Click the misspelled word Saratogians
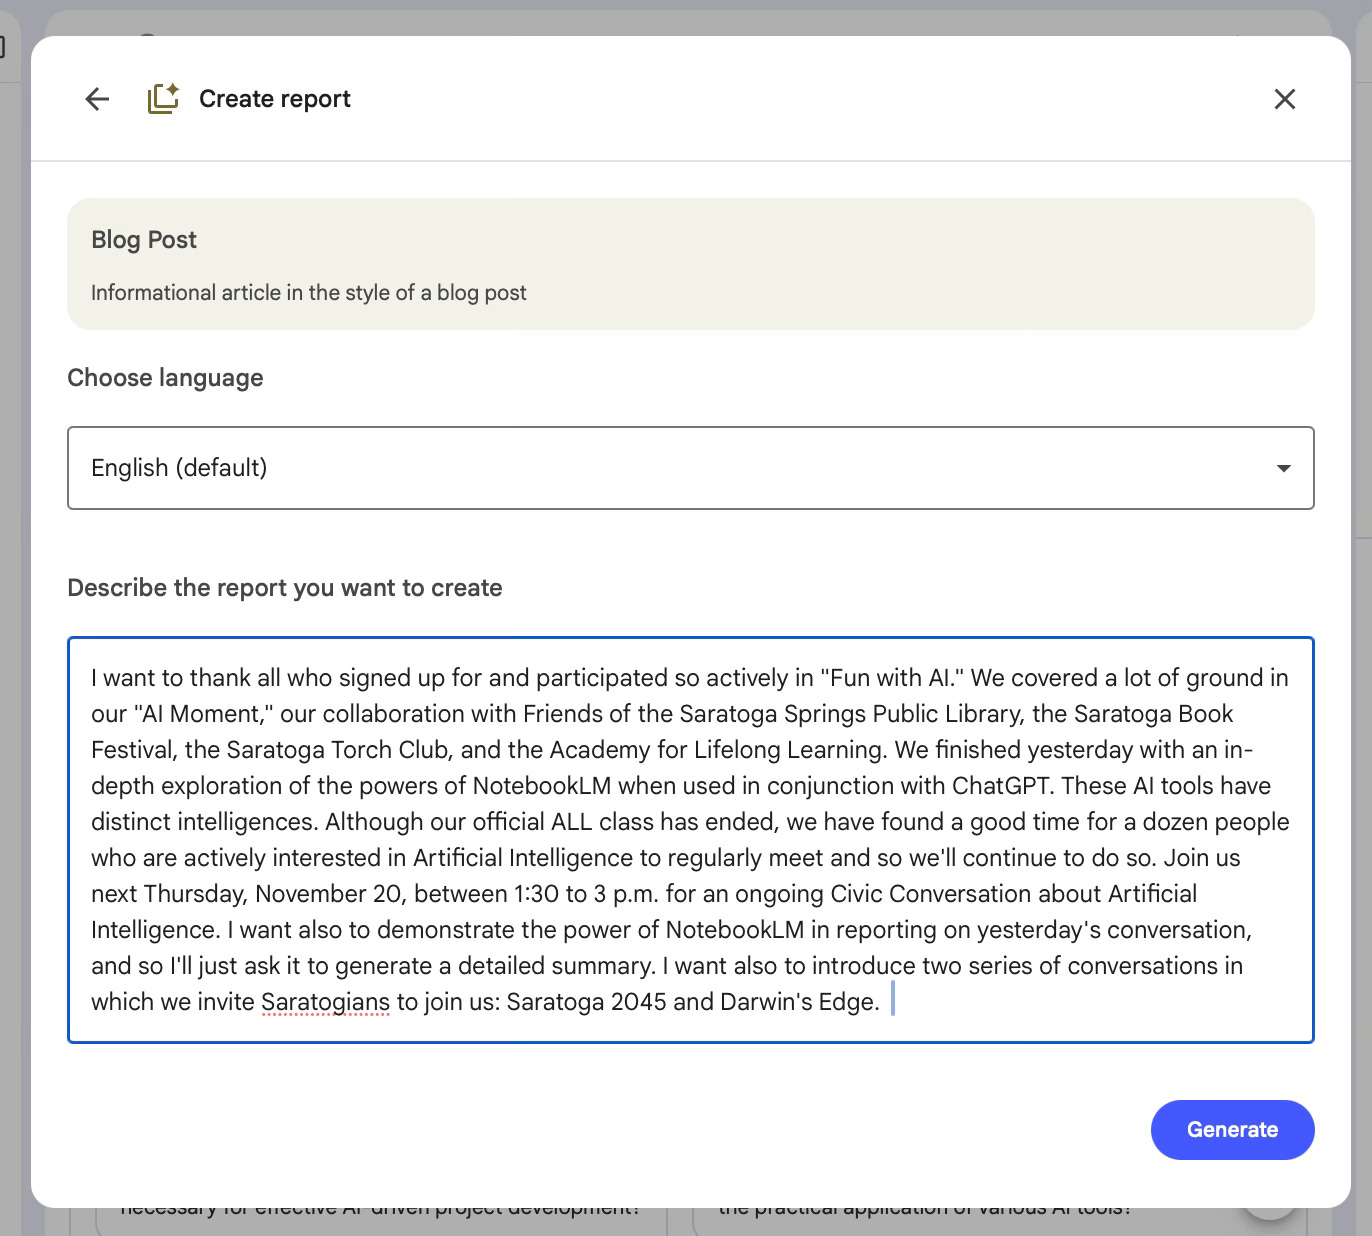The width and height of the screenshot is (1372, 1236). click(325, 1002)
